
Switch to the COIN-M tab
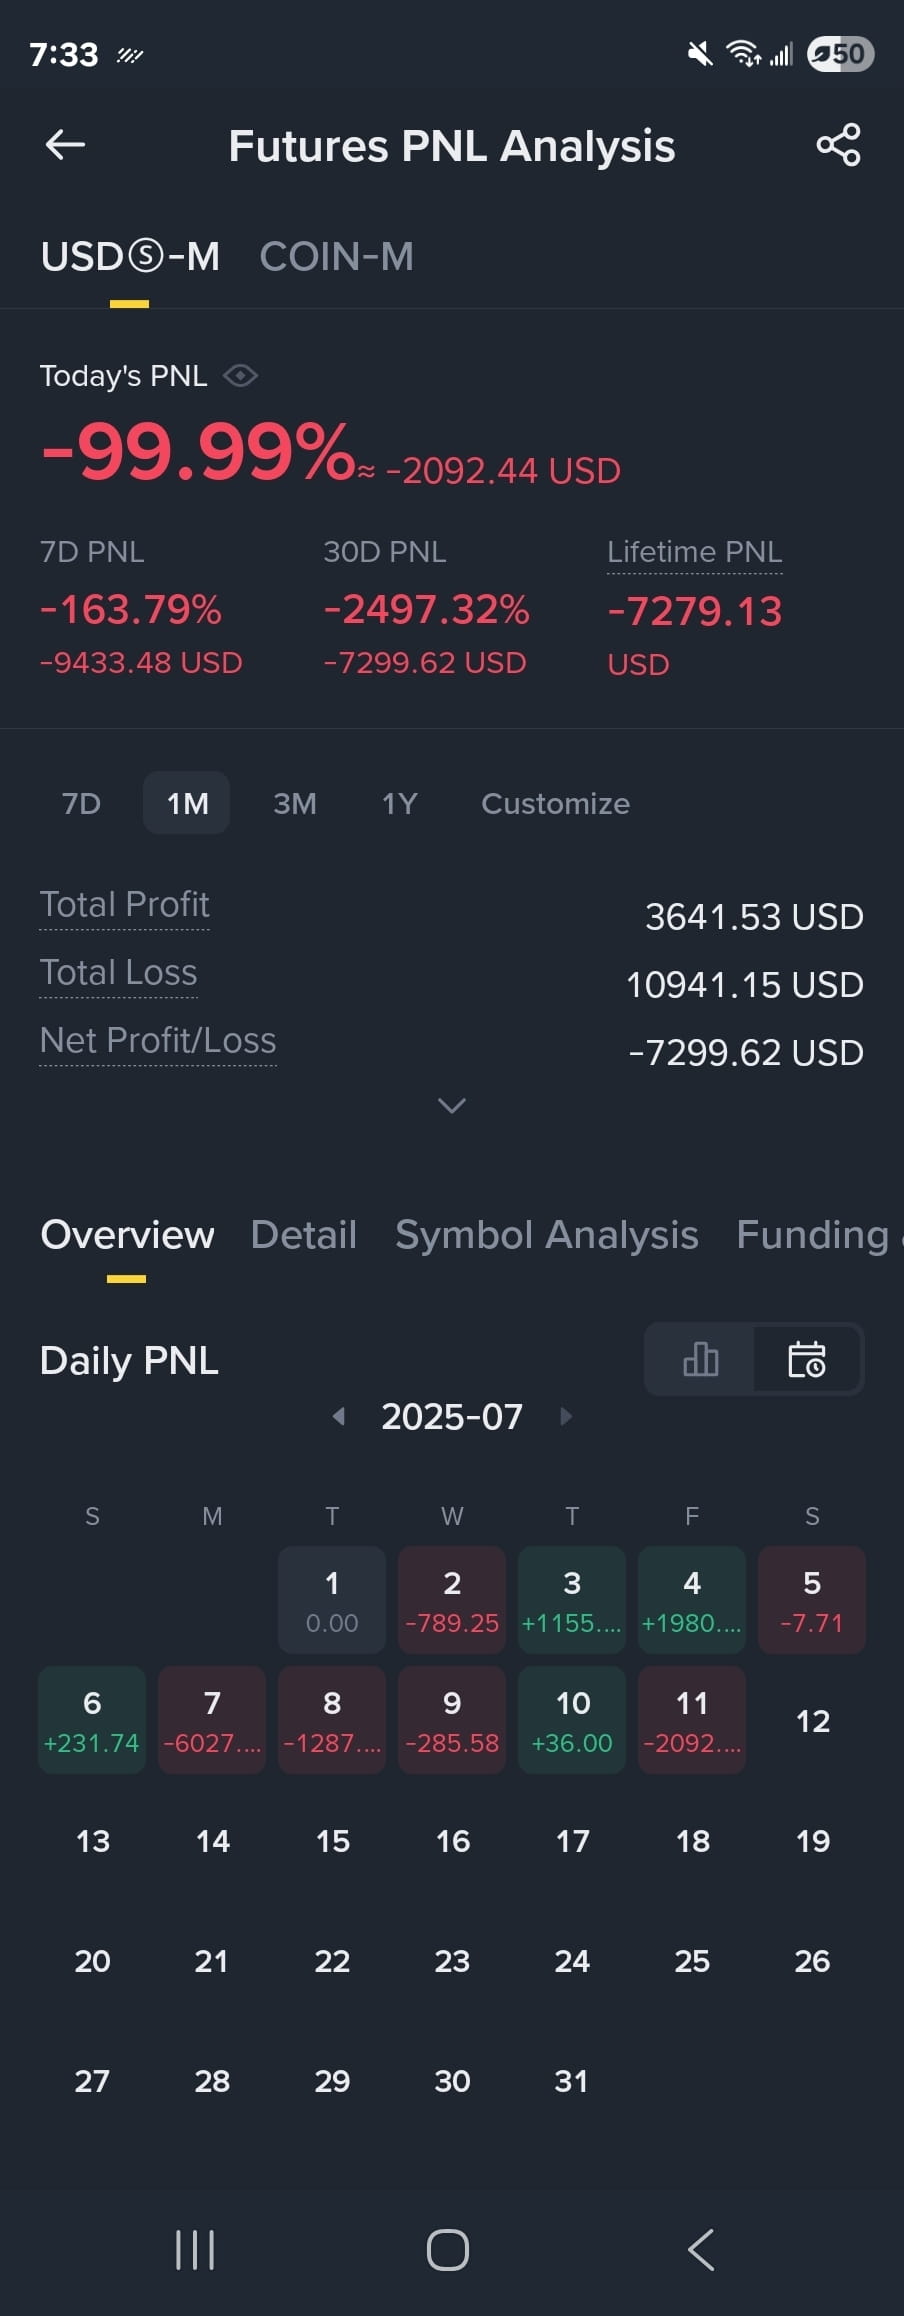[336, 257]
